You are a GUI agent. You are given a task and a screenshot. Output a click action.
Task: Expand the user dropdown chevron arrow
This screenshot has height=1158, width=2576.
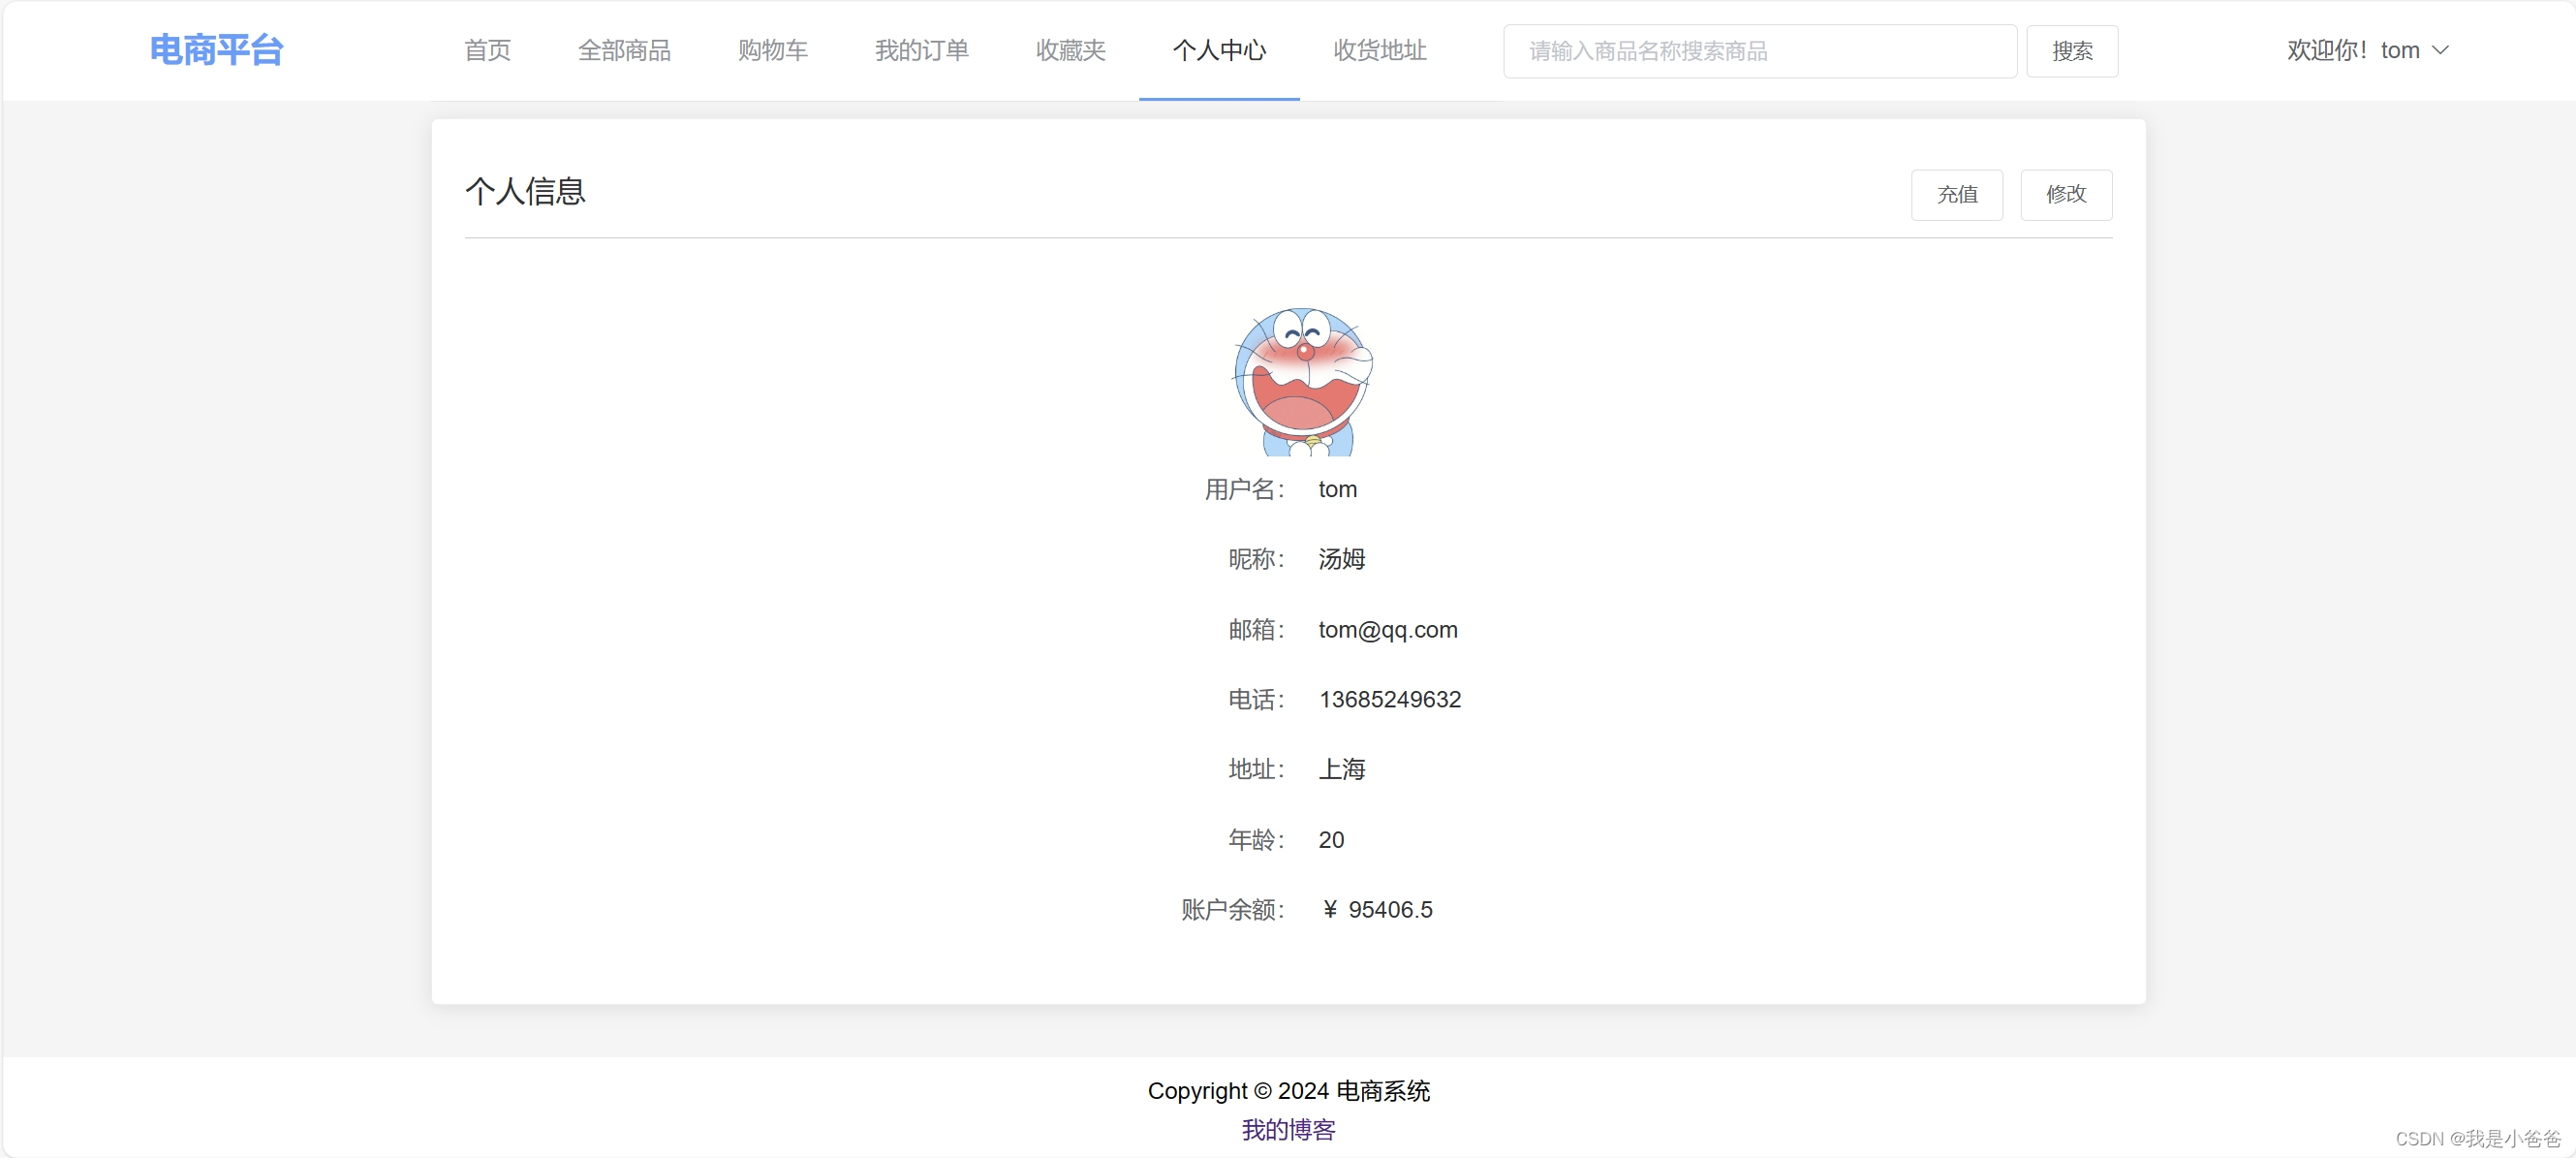2440,50
